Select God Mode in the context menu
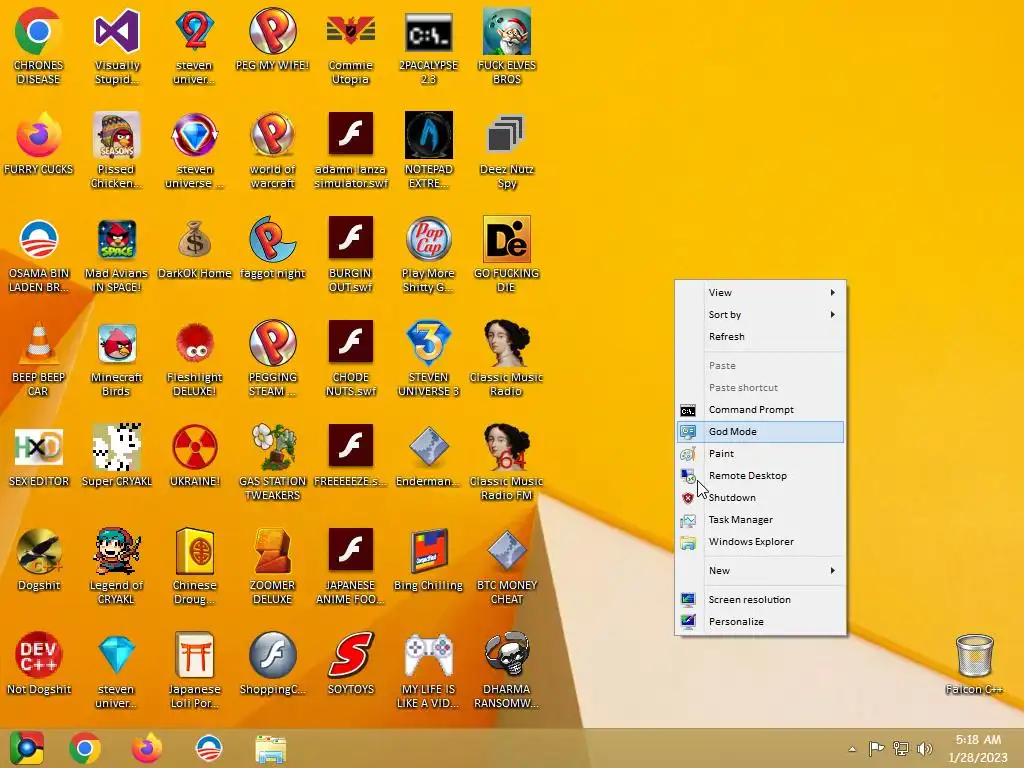This screenshot has height=768, width=1024. pos(760,432)
